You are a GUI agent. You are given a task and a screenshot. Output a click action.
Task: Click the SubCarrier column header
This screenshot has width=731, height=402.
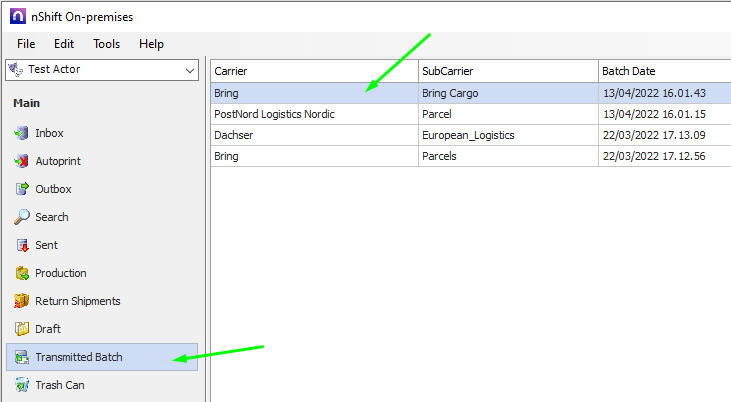click(507, 71)
